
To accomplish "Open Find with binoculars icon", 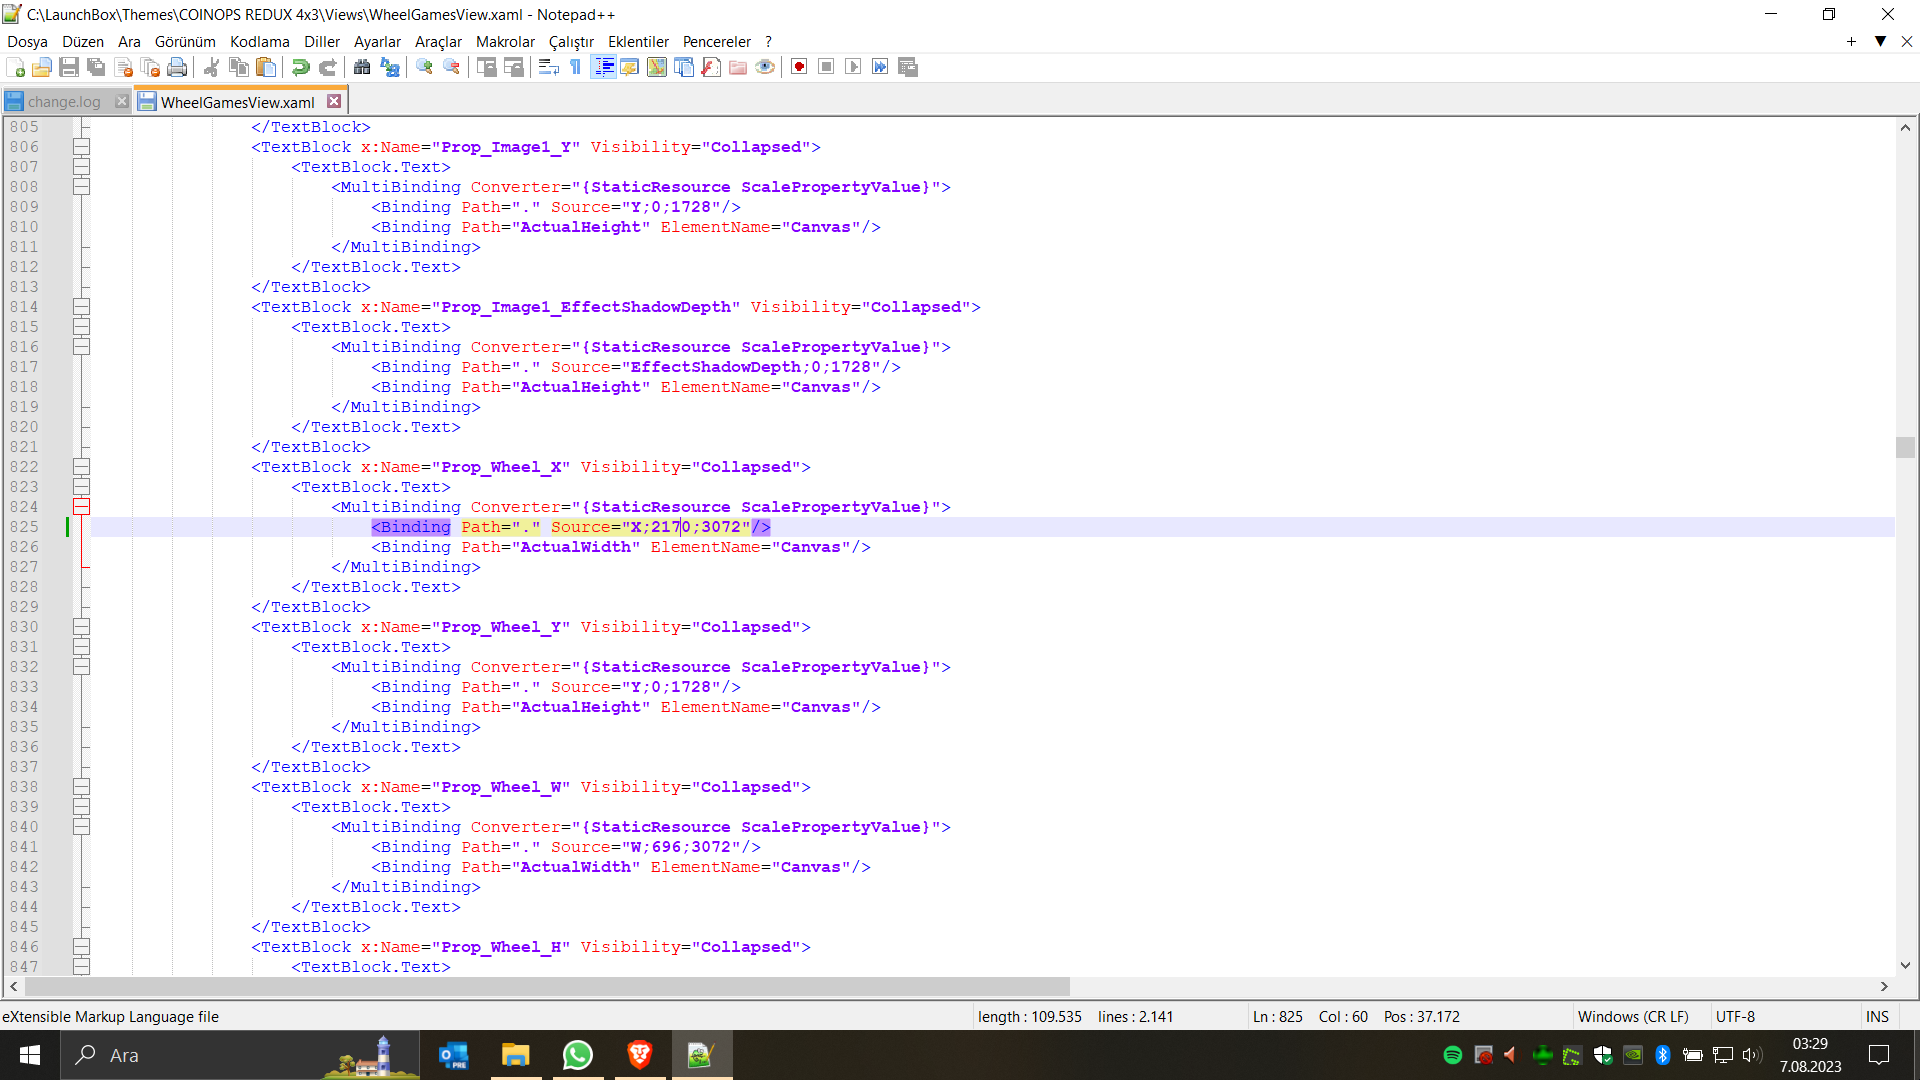I will coord(362,67).
